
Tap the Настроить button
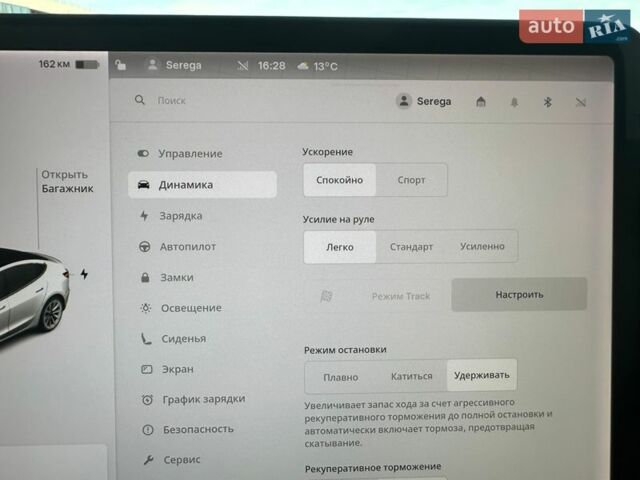click(x=519, y=295)
